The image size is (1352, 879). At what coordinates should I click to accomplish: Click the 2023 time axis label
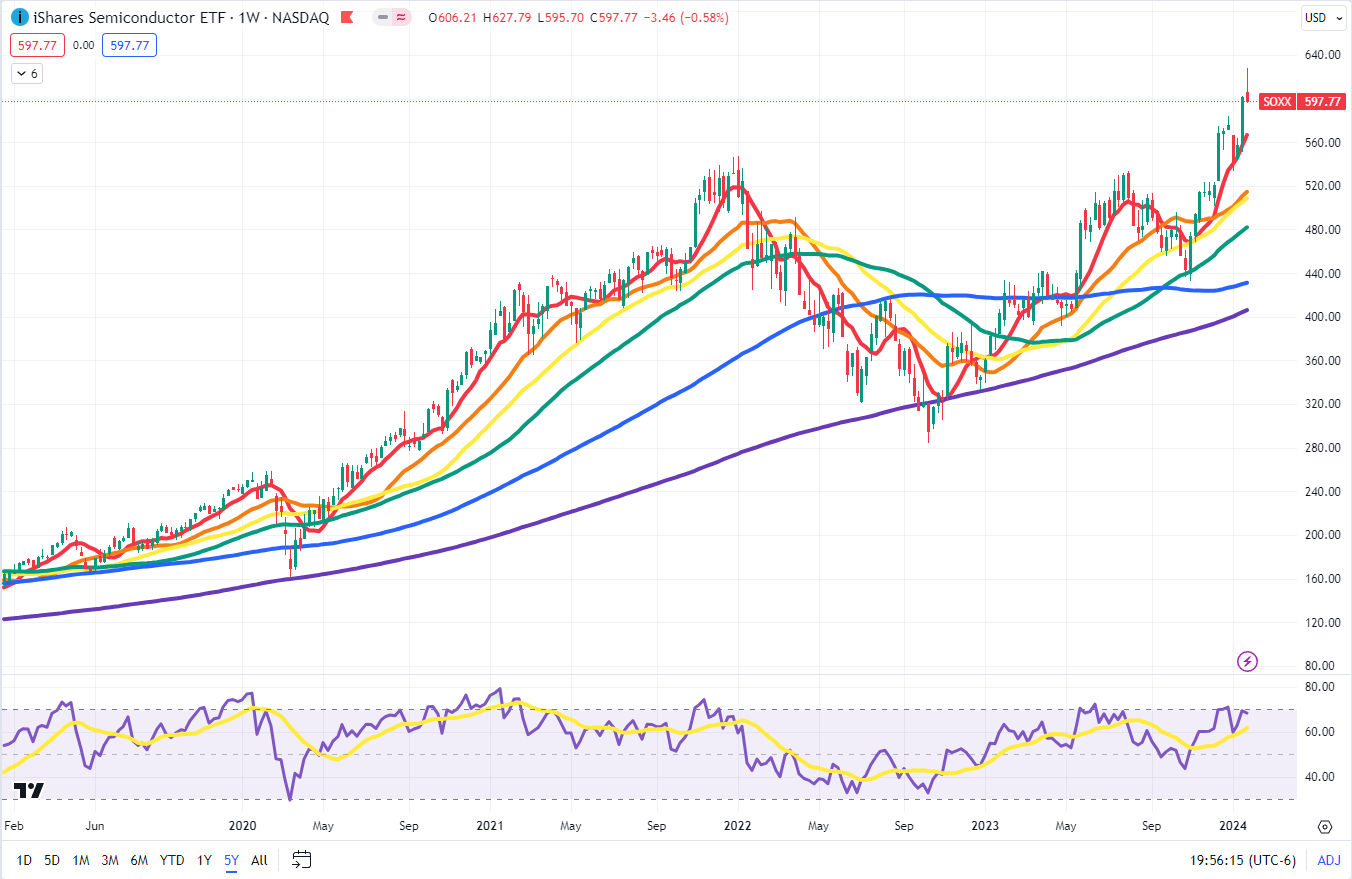coord(985,827)
